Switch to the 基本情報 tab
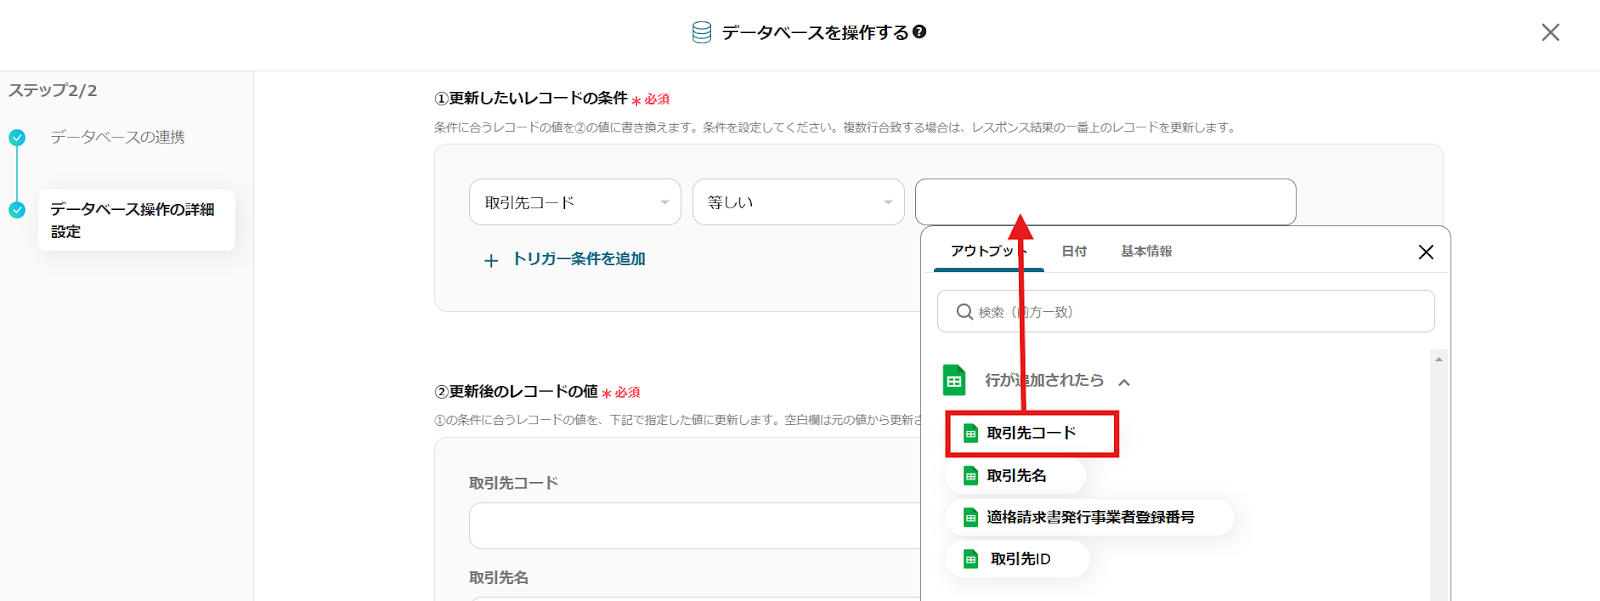 coord(1146,251)
